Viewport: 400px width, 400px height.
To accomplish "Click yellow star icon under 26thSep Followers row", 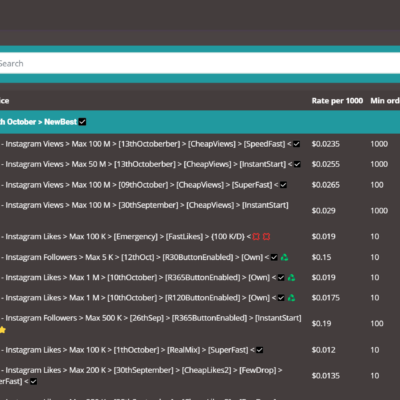I will point(3,330).
